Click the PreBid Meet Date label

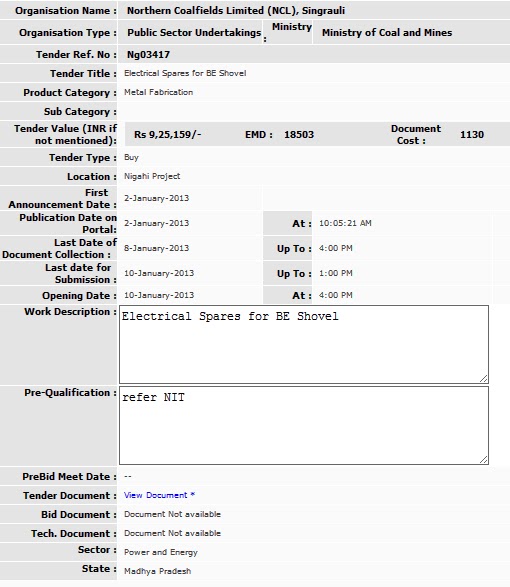[x=69, y=477]
